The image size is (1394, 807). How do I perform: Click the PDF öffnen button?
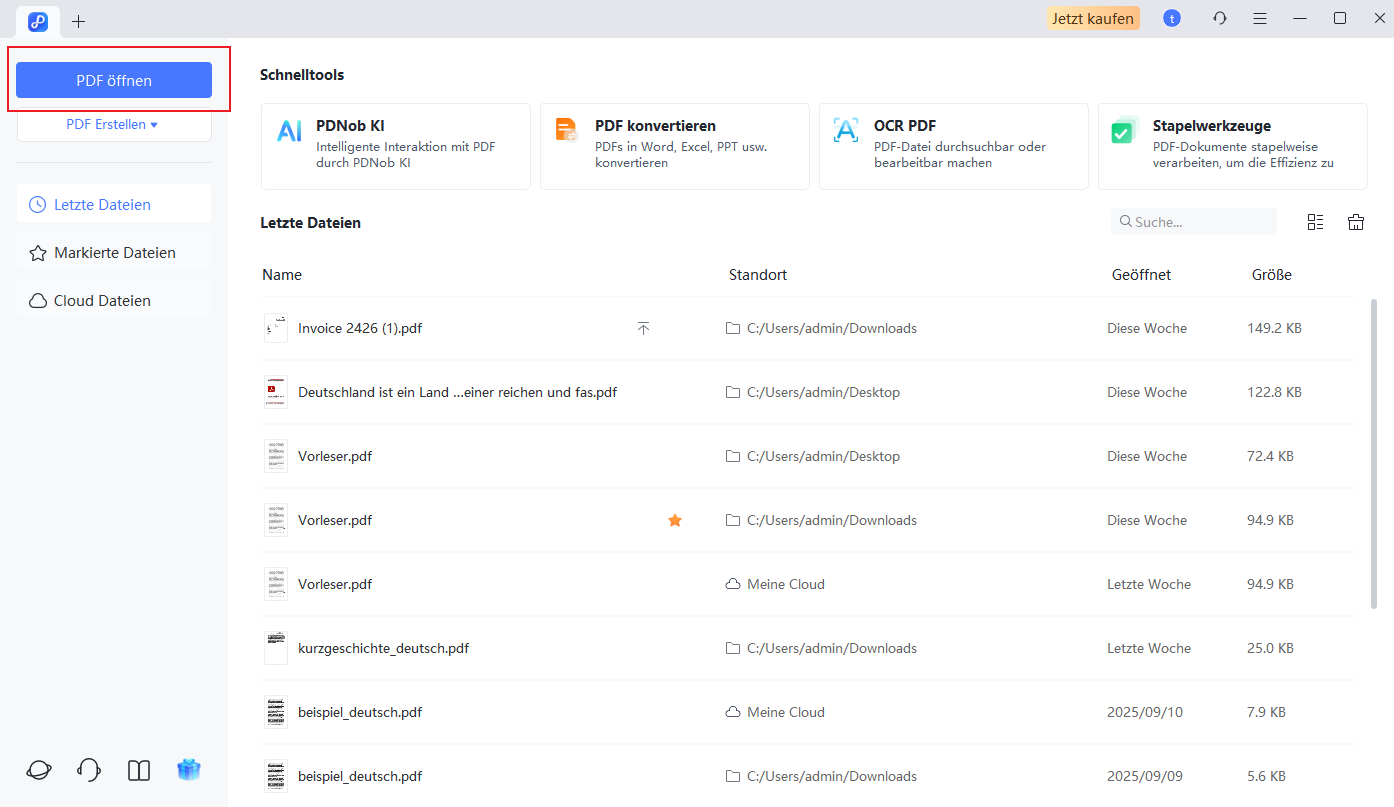tap(114, 80)
